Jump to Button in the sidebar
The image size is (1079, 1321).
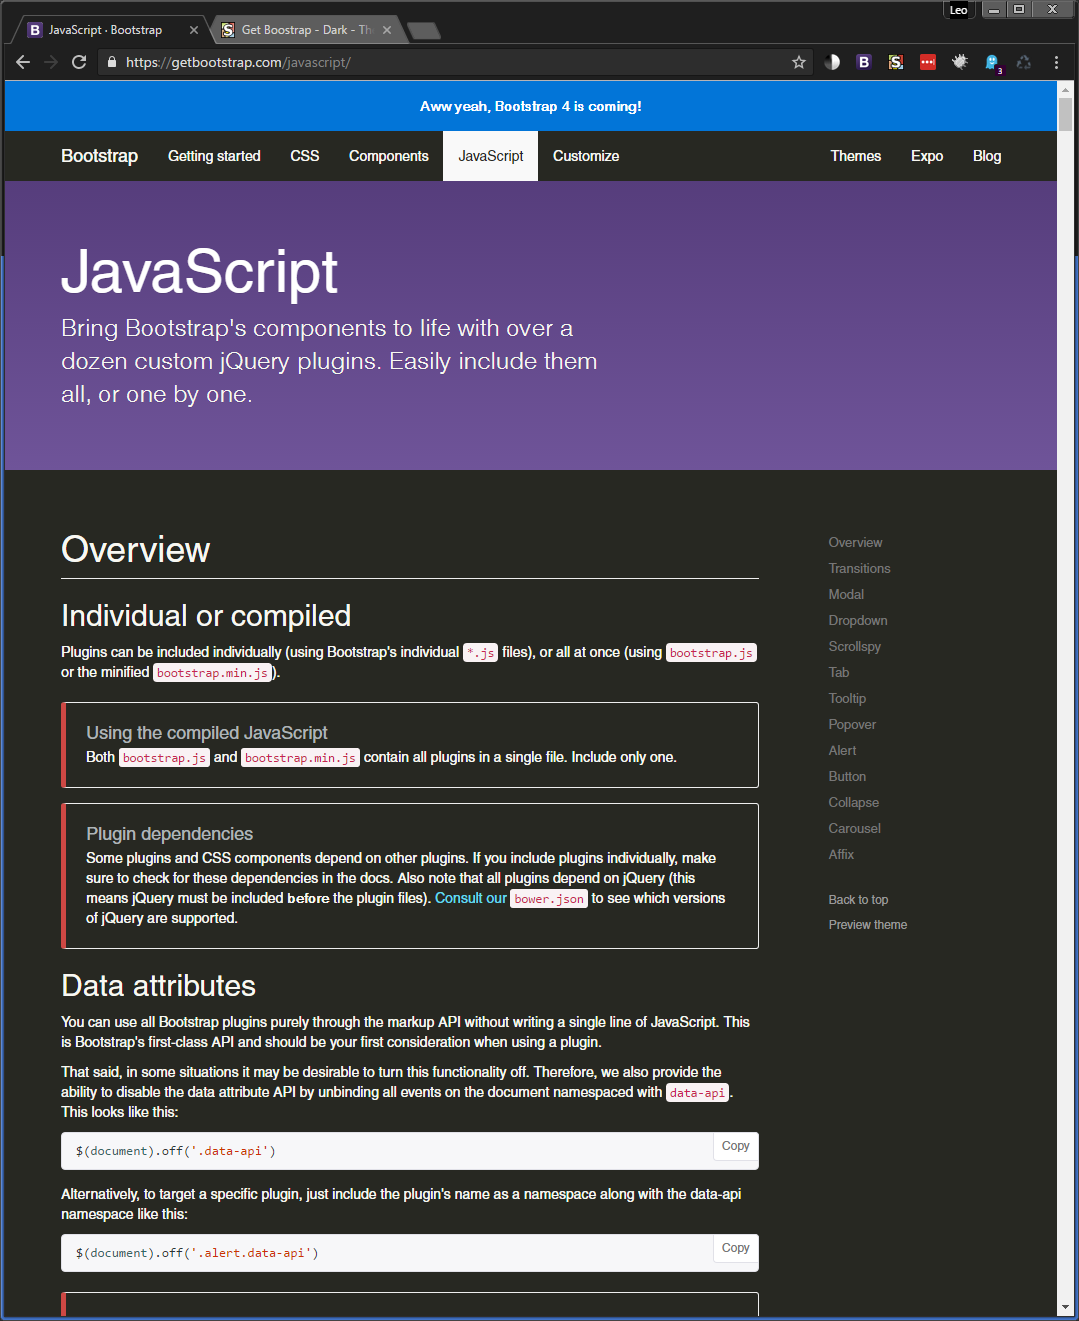(x=847, y=776)
